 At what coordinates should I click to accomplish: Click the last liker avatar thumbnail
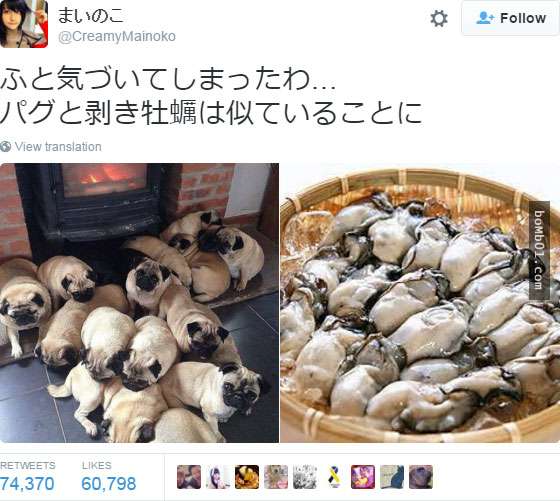coord(421,477)
